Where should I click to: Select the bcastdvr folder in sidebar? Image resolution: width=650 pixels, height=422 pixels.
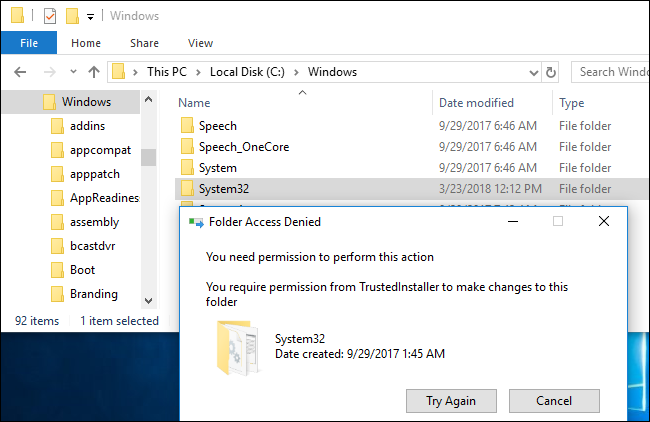(x=94, y=246)
